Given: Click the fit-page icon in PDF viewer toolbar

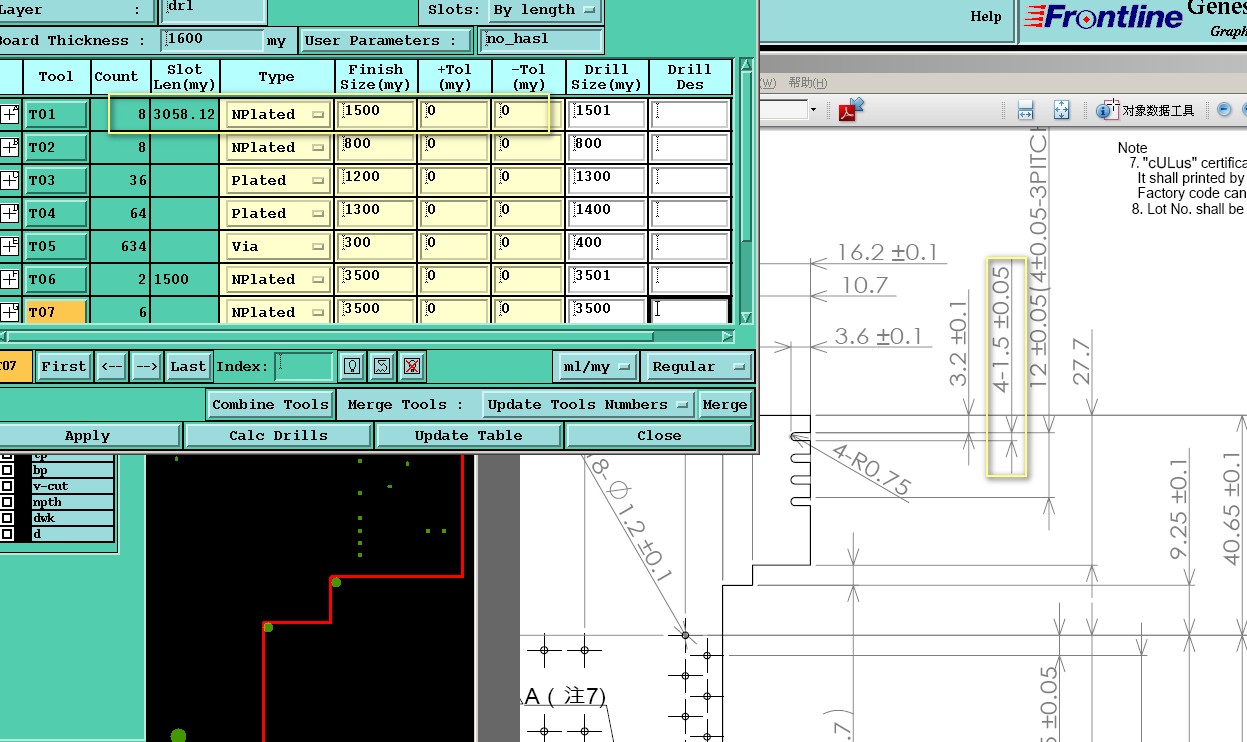Looking at the screenshot, I should coord(1062,110).
